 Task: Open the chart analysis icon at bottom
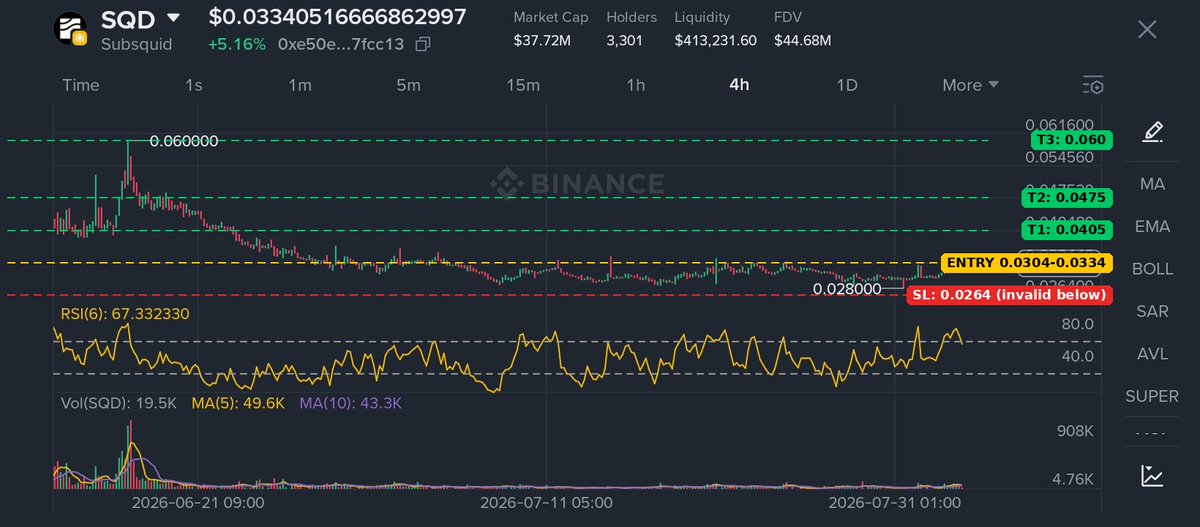(x=1152, y=476)
